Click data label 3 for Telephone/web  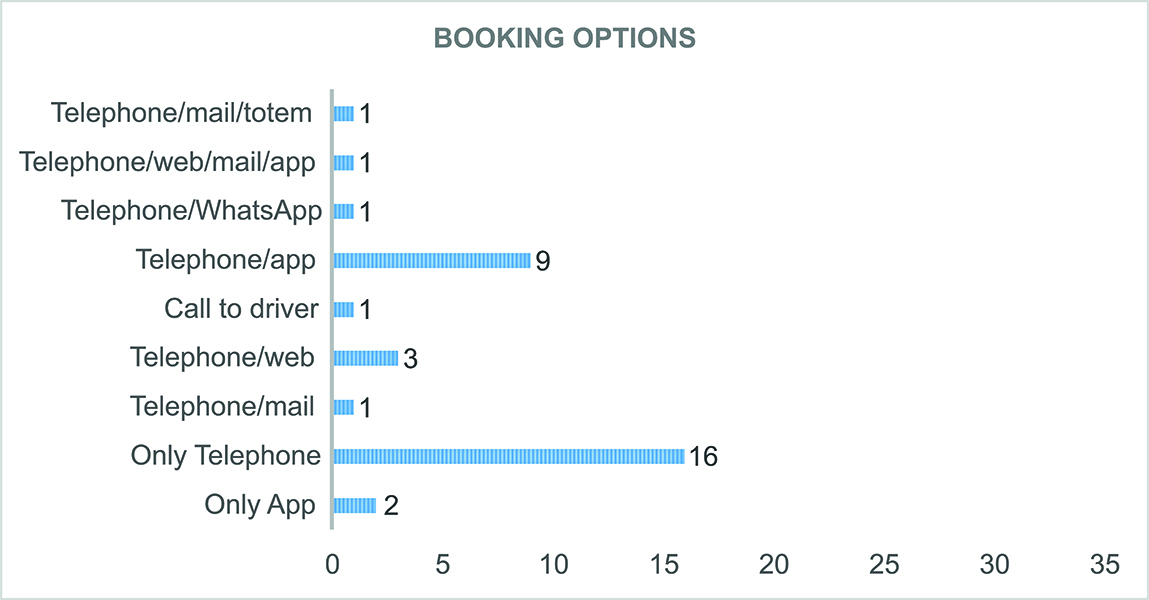(410, 359)
